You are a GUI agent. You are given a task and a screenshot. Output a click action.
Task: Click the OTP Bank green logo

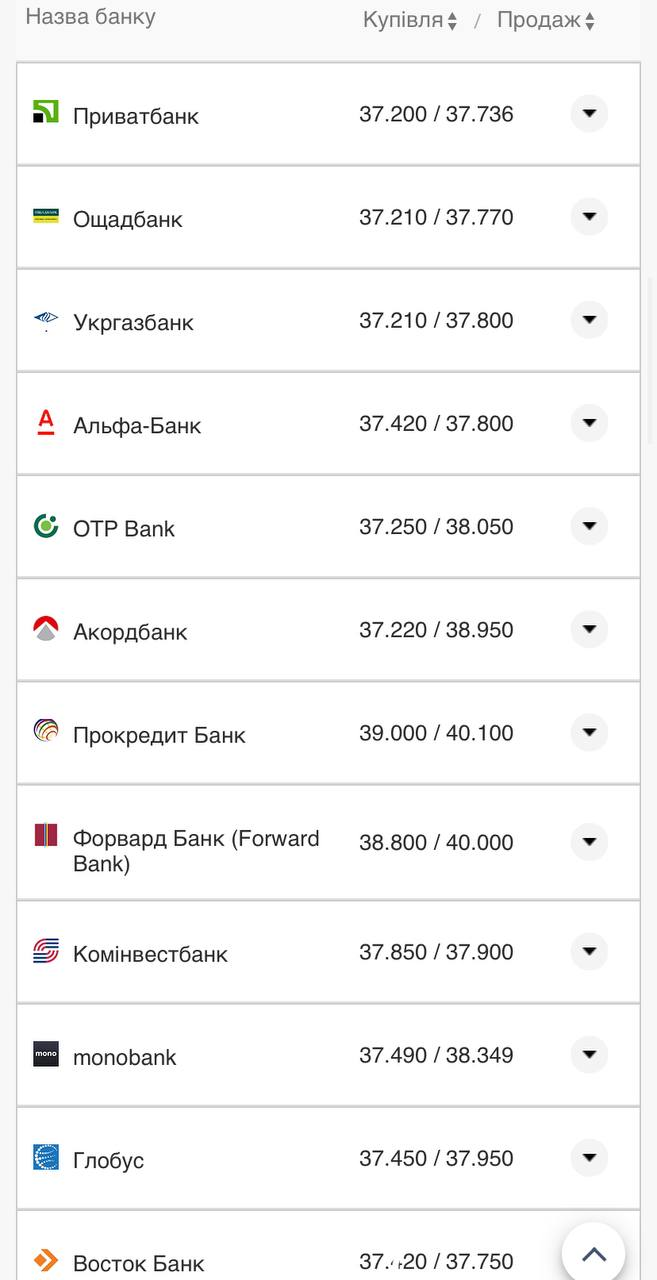click(x=46, y=526)
